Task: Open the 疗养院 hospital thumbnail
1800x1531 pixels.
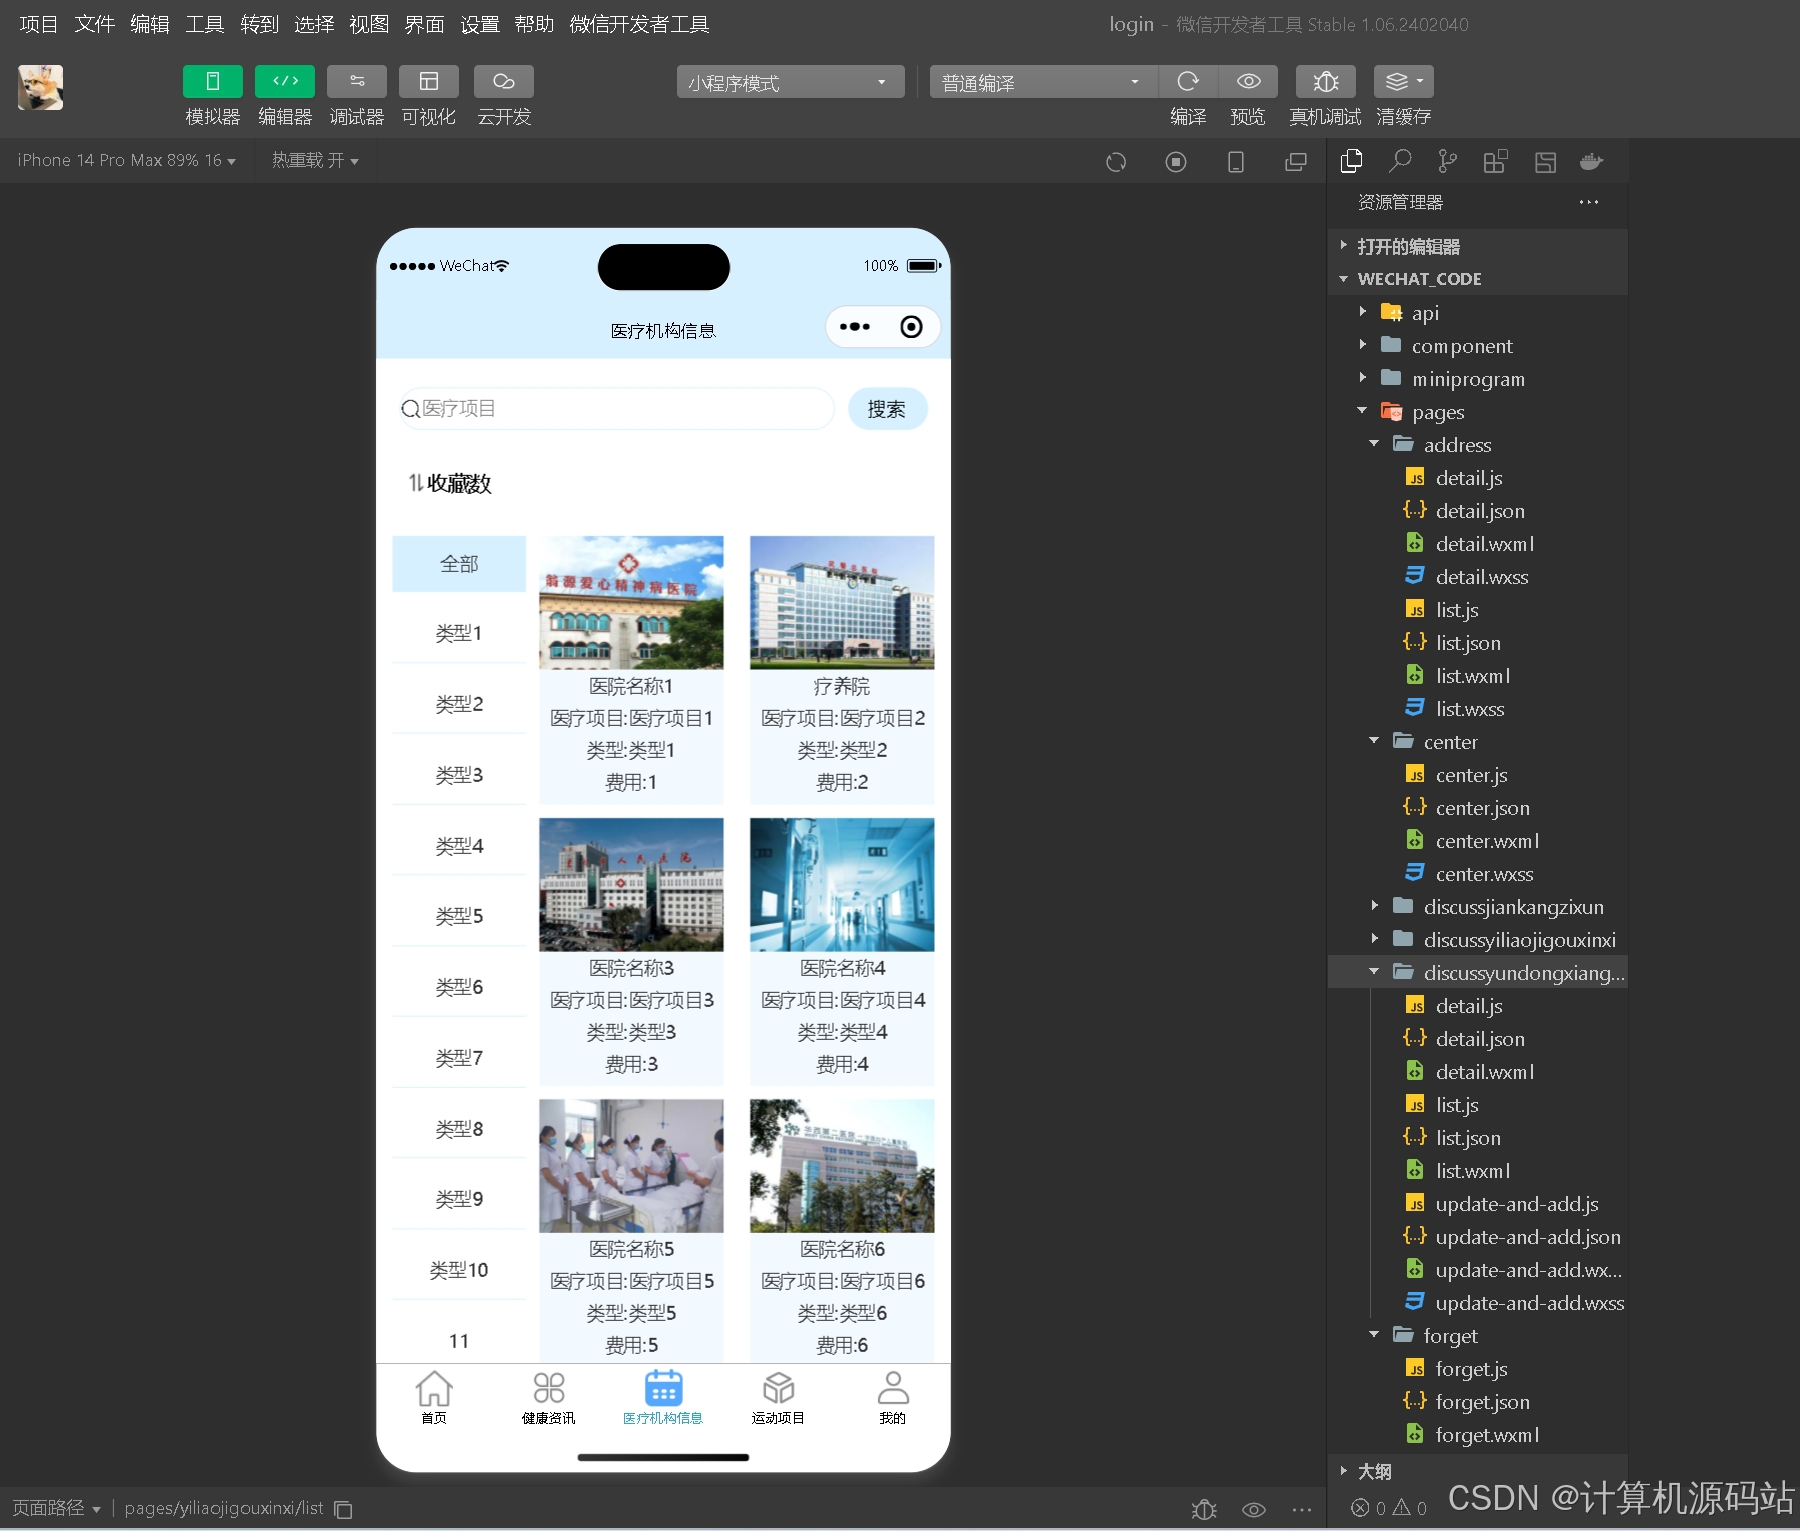Action: pyautogui.click(x=842, y=602)
